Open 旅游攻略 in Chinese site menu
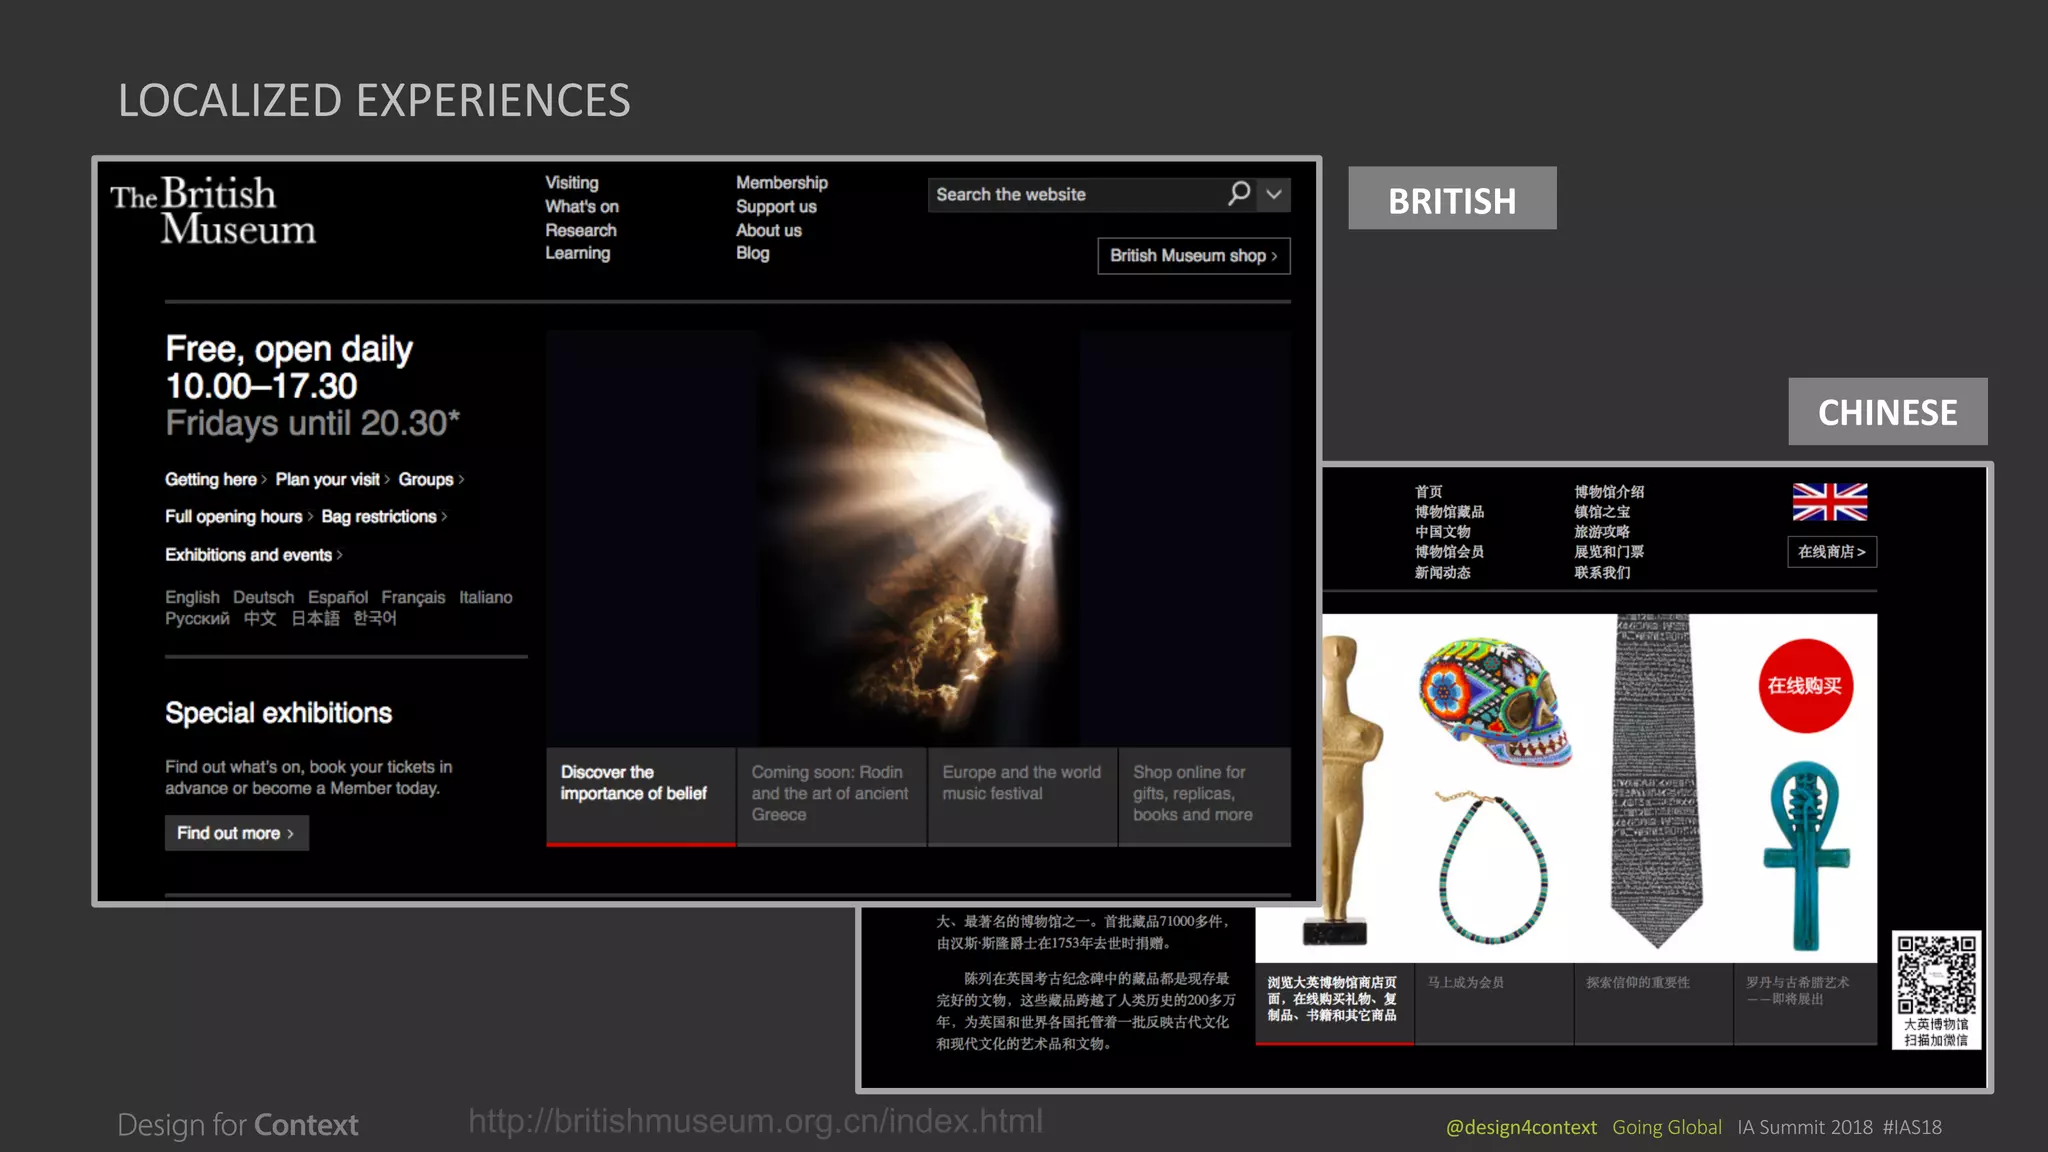This screenshot has height=1152, width=2048. [1603, 532]
